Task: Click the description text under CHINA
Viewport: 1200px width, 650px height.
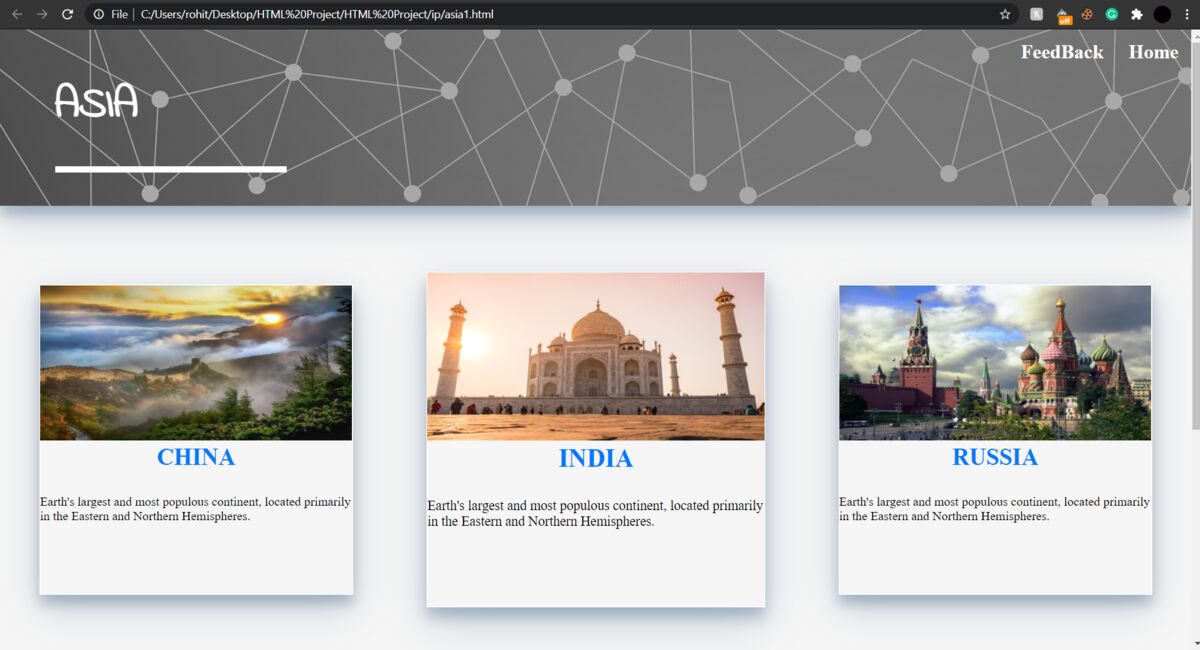Action: pos(196,509)
